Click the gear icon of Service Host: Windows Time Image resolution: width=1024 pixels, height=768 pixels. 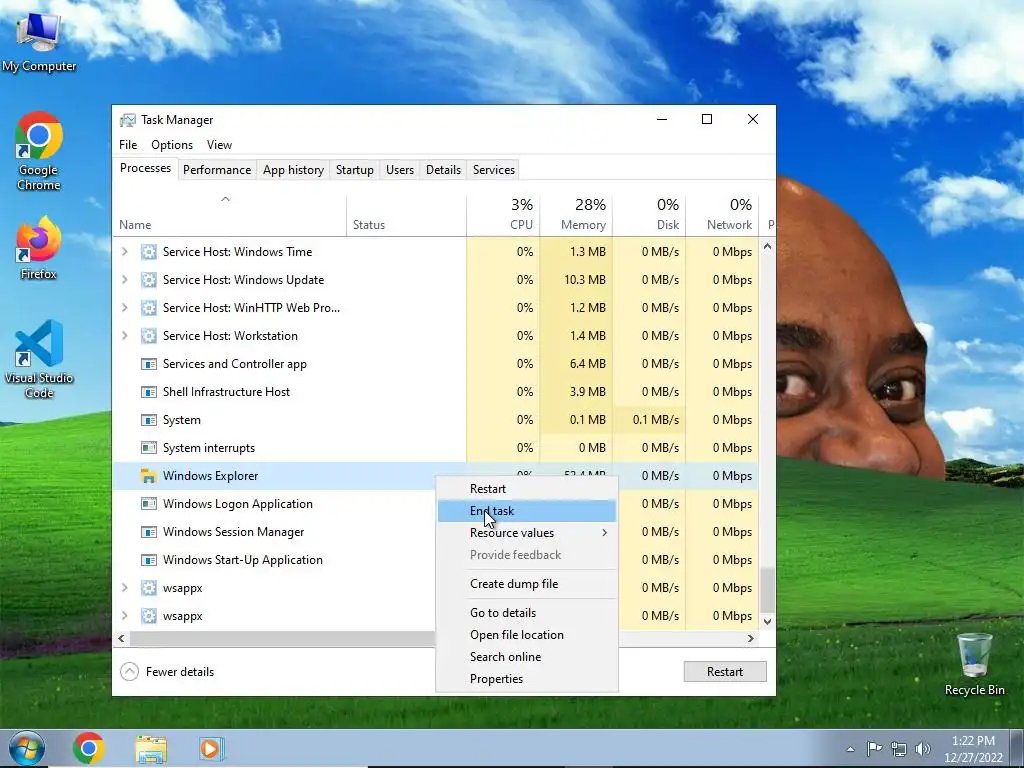tap(148, 252)
